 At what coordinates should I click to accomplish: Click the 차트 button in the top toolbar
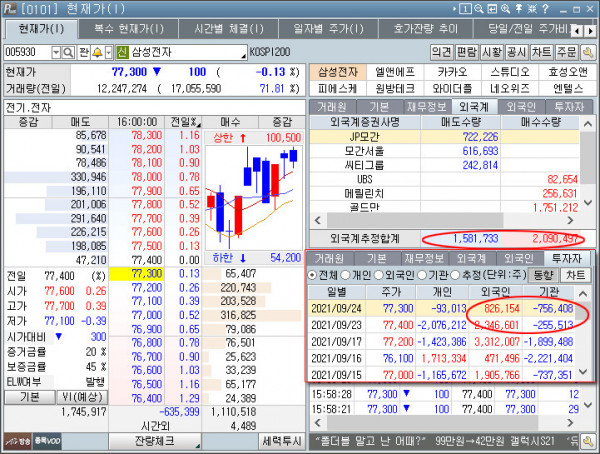(542, 52)
